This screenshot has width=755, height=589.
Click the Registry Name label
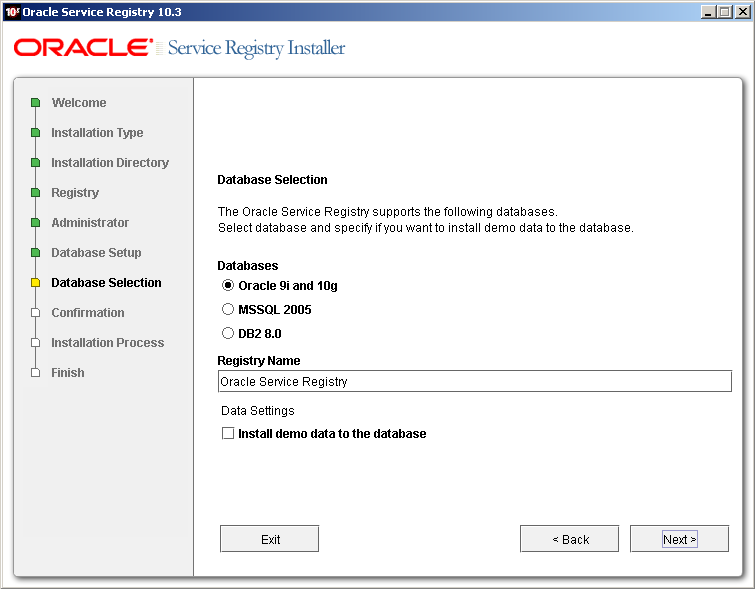[259, 361]
